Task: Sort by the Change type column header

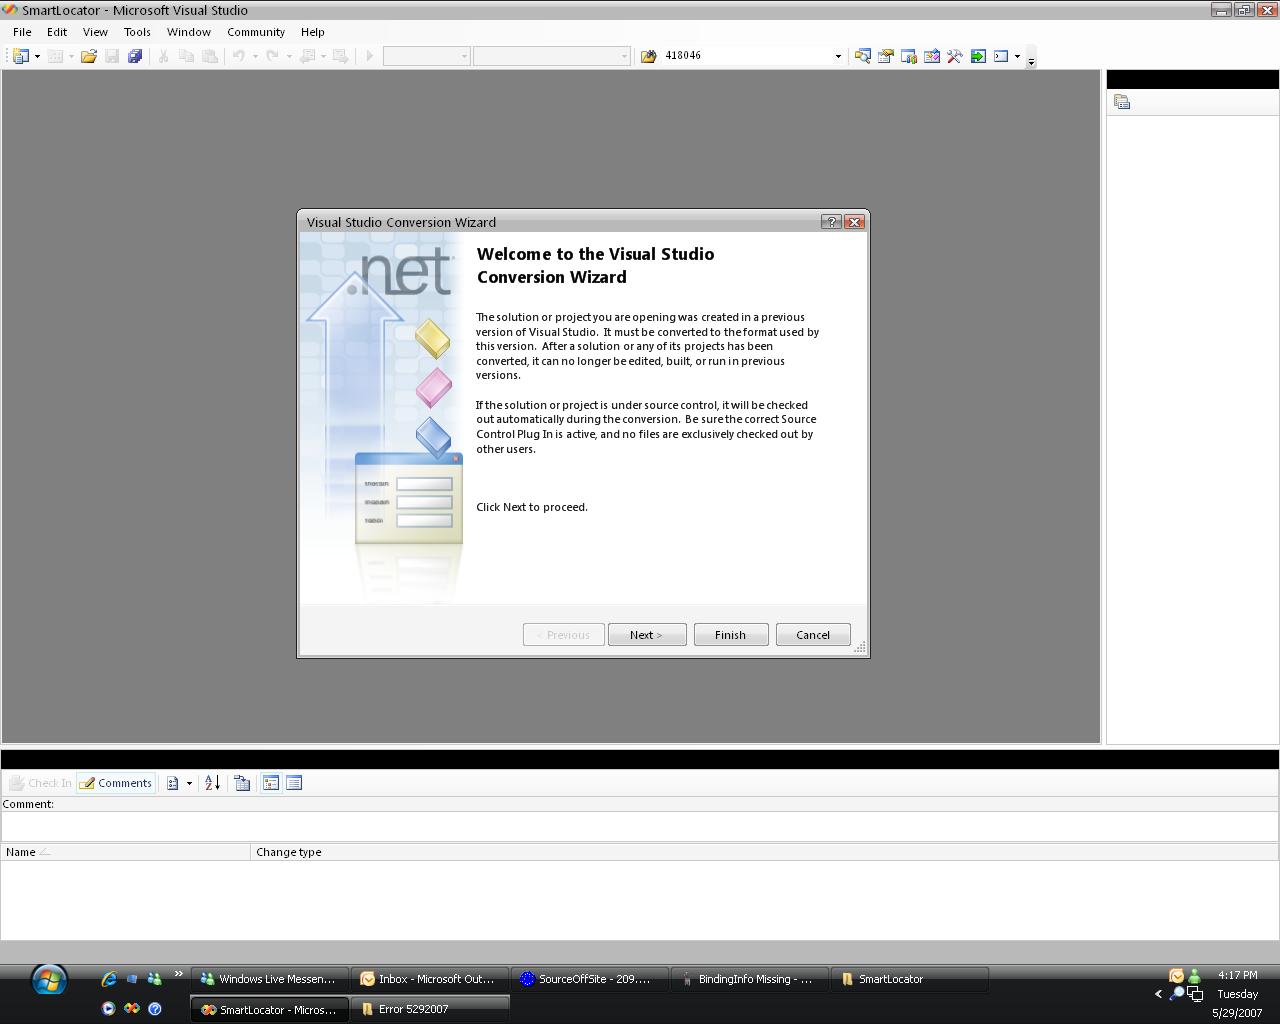Action: 765,852
